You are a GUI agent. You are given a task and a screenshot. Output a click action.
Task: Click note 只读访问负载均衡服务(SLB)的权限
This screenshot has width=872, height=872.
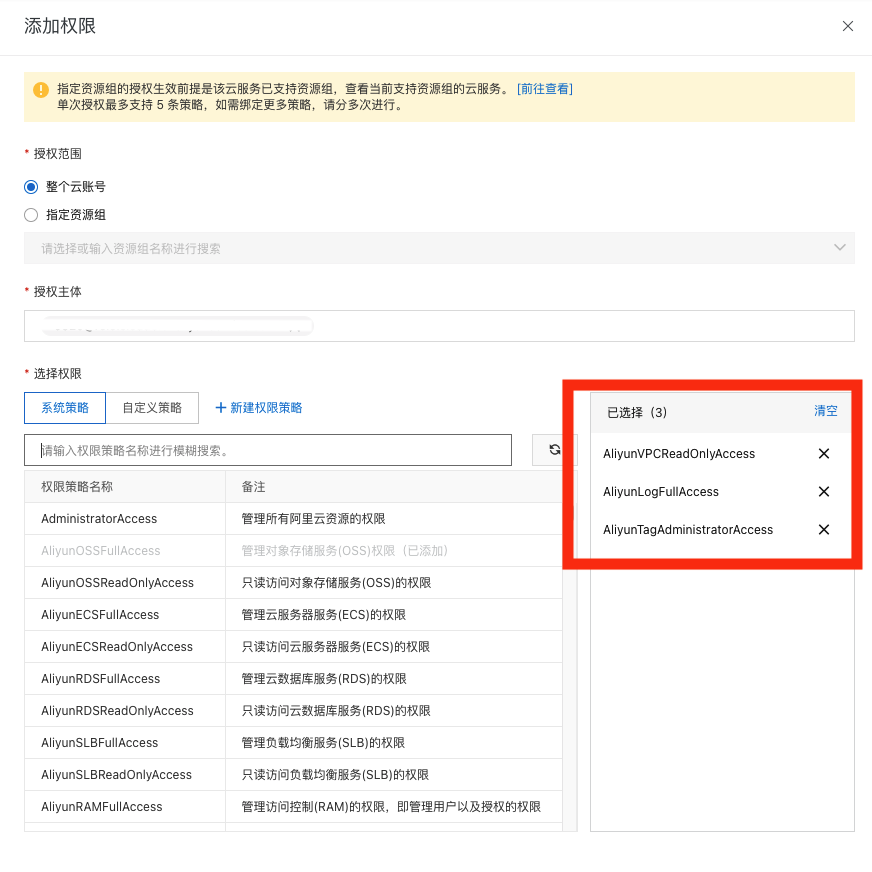pos(335,775)
